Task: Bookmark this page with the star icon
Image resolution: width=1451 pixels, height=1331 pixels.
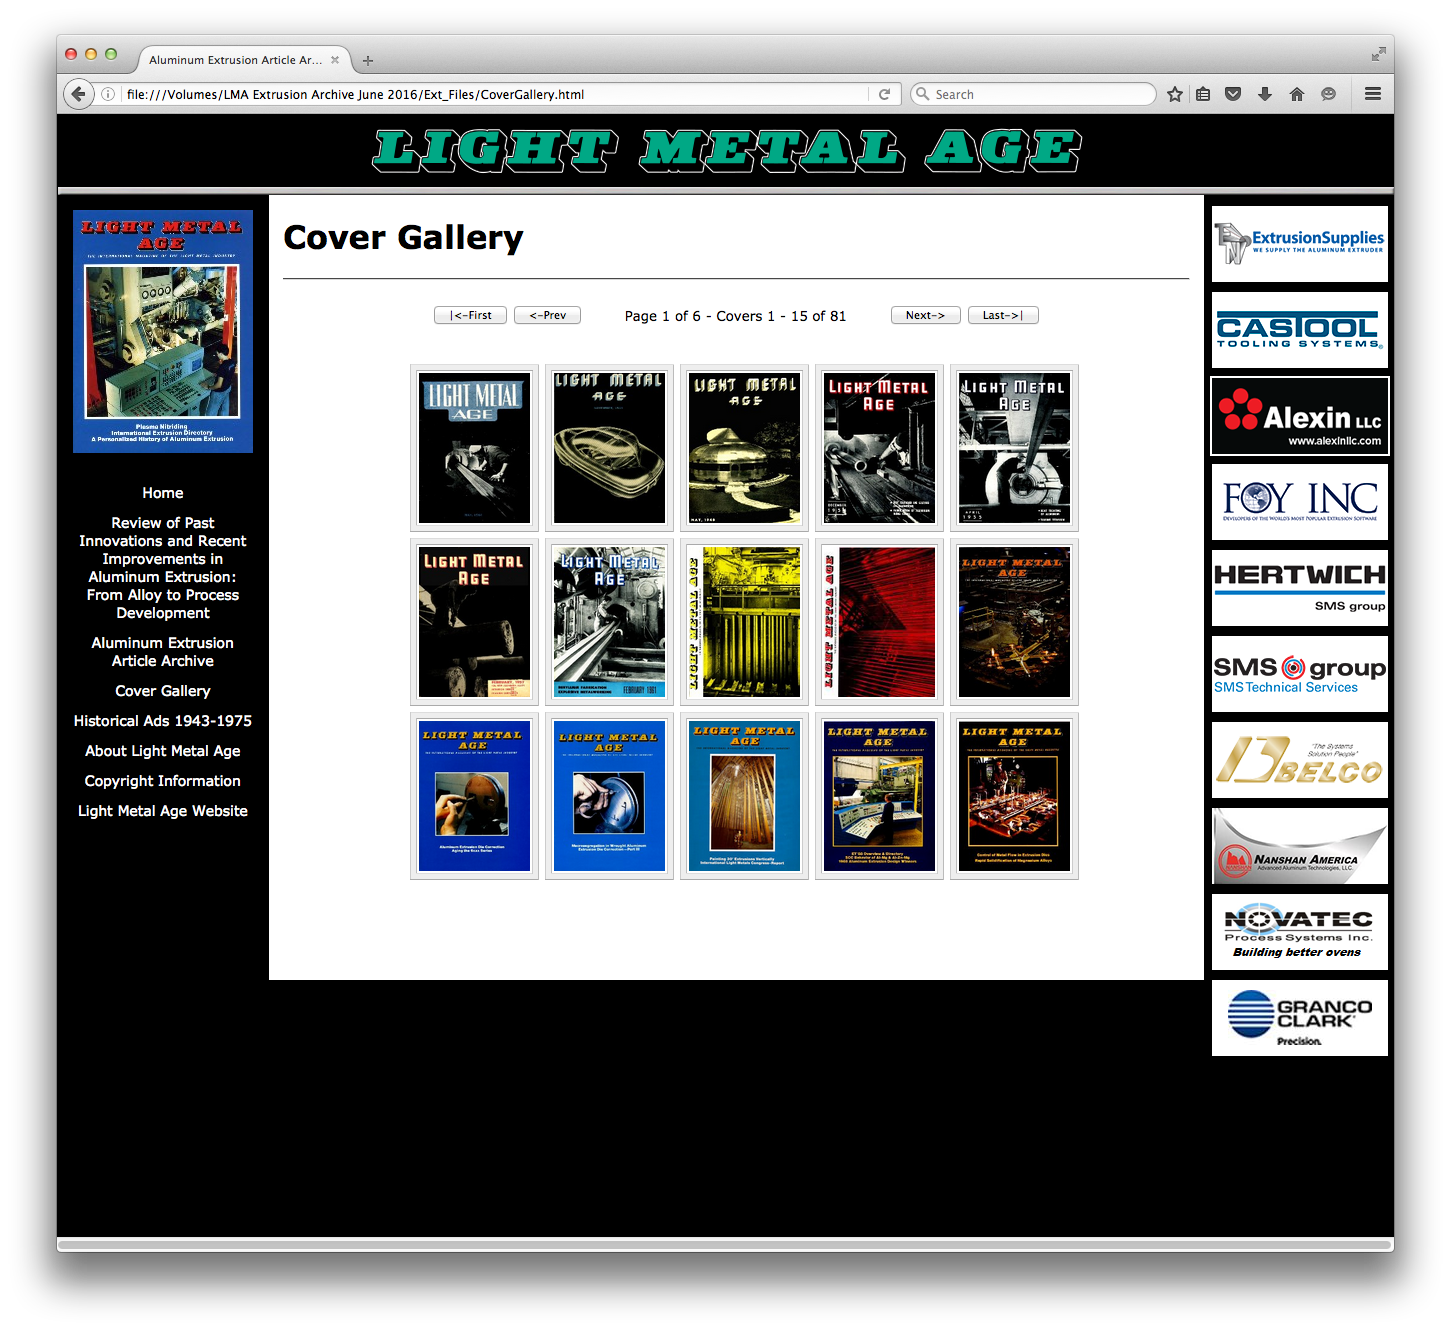Action: pos(1175,94)
